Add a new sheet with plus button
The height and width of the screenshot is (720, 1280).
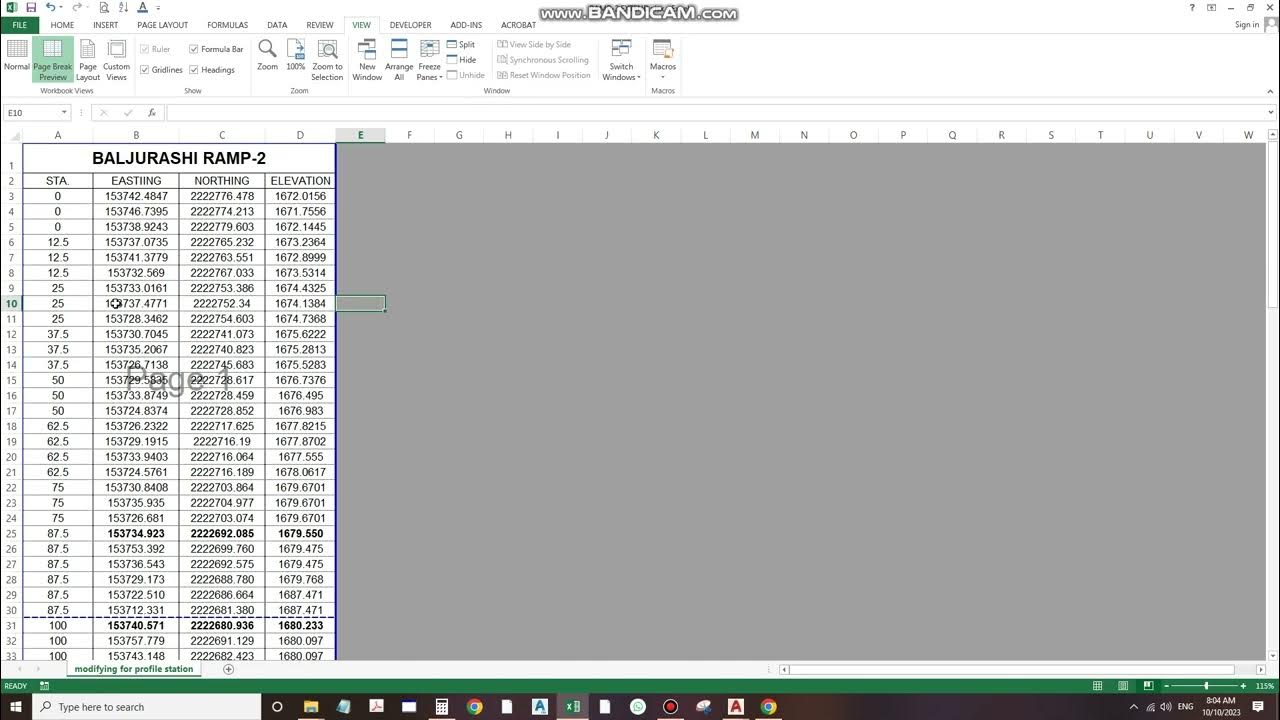[228, 669]
